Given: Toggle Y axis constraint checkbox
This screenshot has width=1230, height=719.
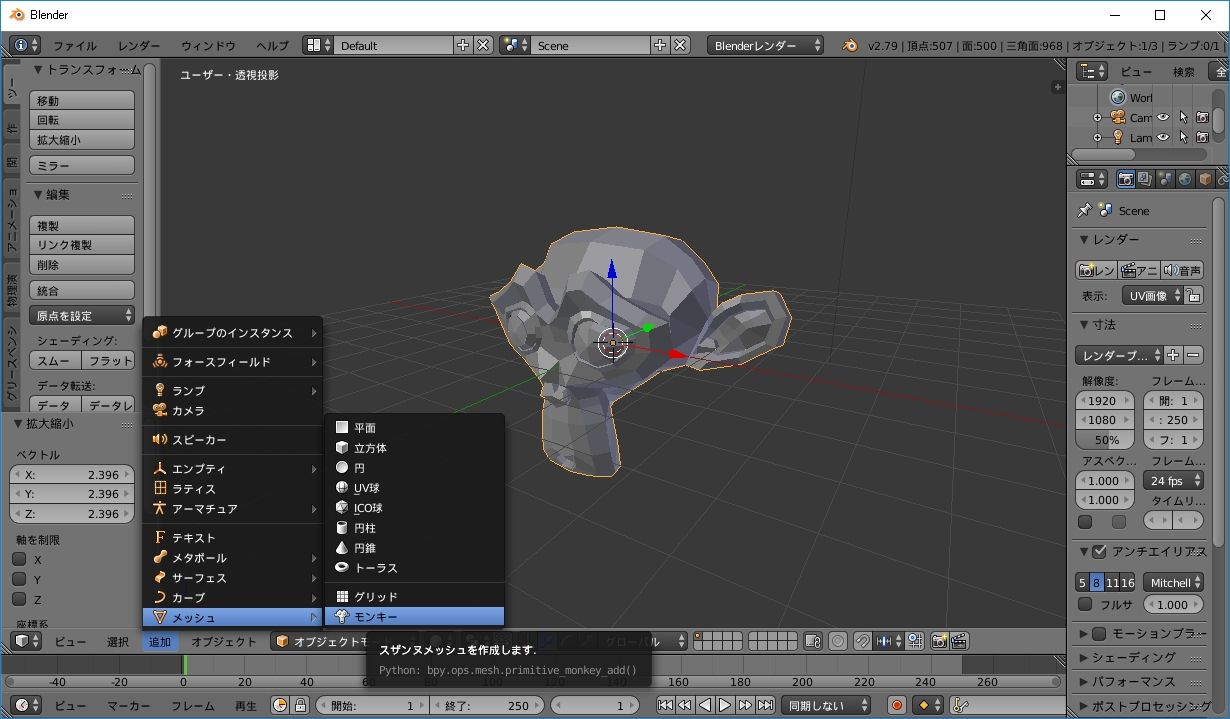Looking at the screenshot, I should pos(19,580).
